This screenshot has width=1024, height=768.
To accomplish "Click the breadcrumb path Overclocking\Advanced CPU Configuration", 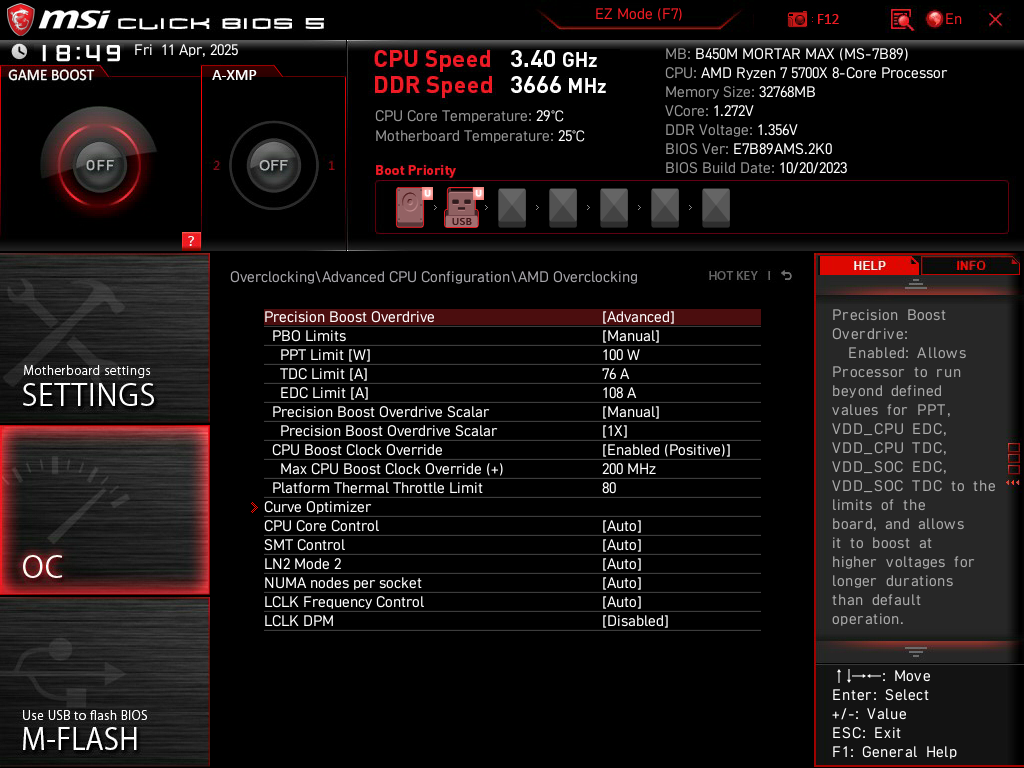I will (x=434, y=277).
